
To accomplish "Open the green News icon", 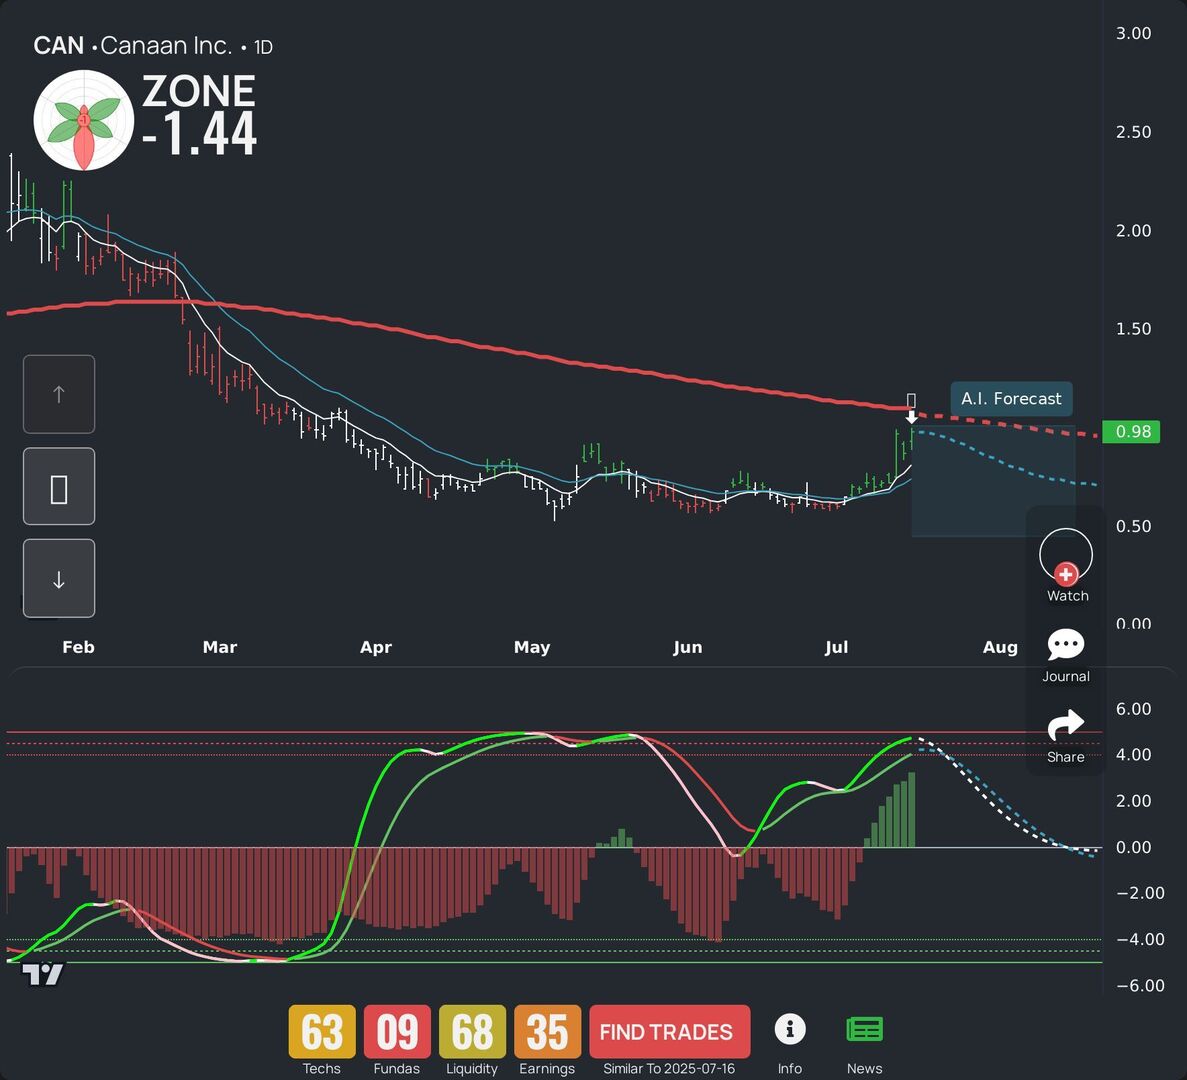I will coord(865,1030).
